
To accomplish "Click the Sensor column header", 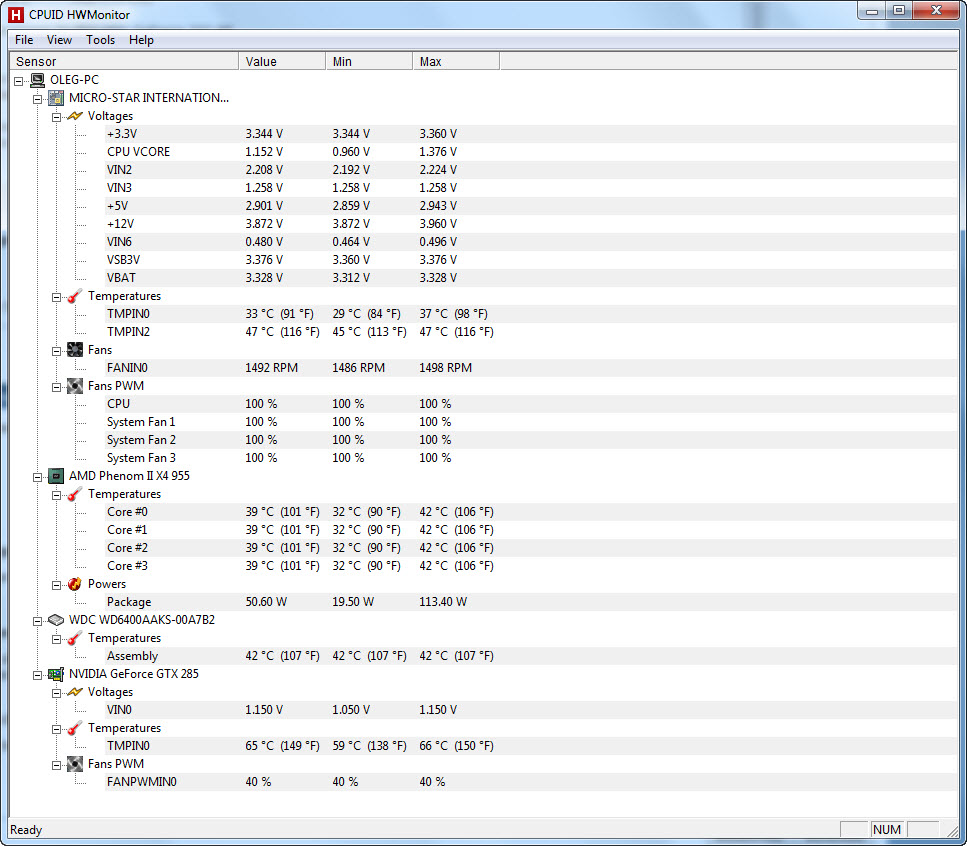I will coord(125,62).
